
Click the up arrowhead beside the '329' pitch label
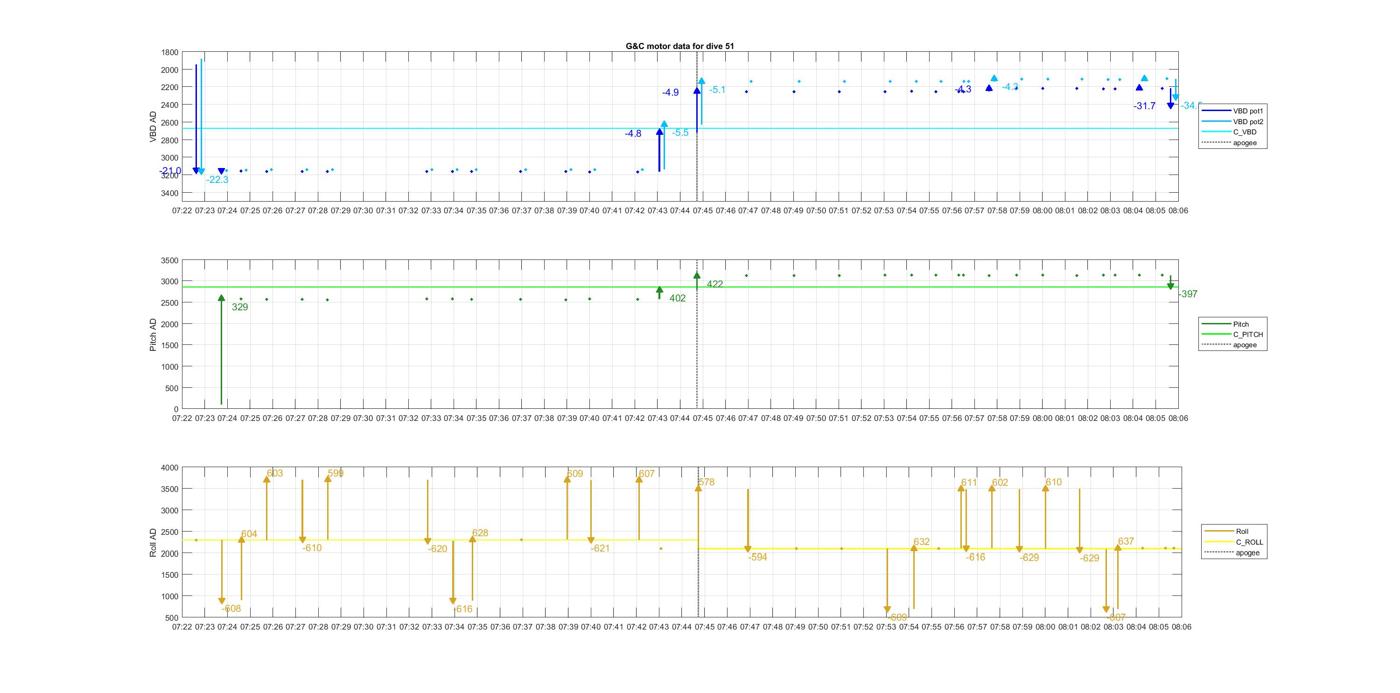tap(222, 298)
